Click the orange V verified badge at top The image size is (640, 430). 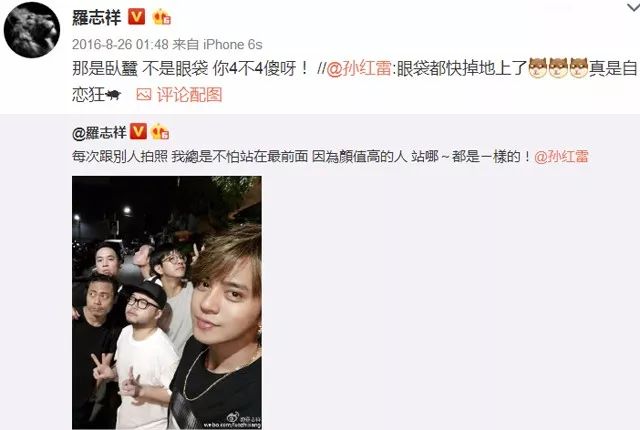point(137,17)
